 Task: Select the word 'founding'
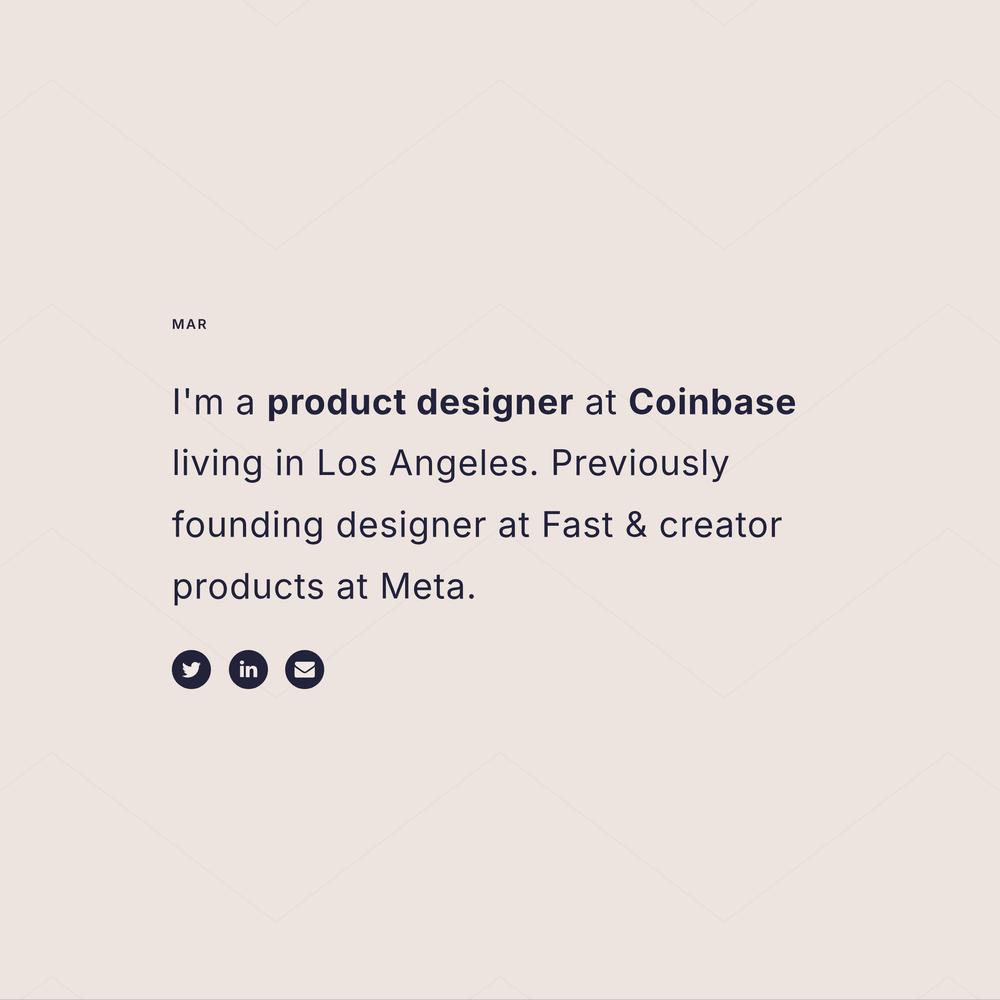pos(247,525)
